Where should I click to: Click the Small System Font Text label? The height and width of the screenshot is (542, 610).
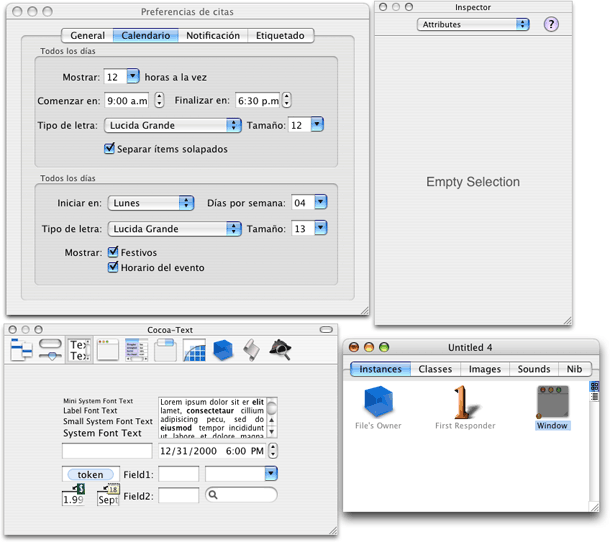(x=108, y=421)
